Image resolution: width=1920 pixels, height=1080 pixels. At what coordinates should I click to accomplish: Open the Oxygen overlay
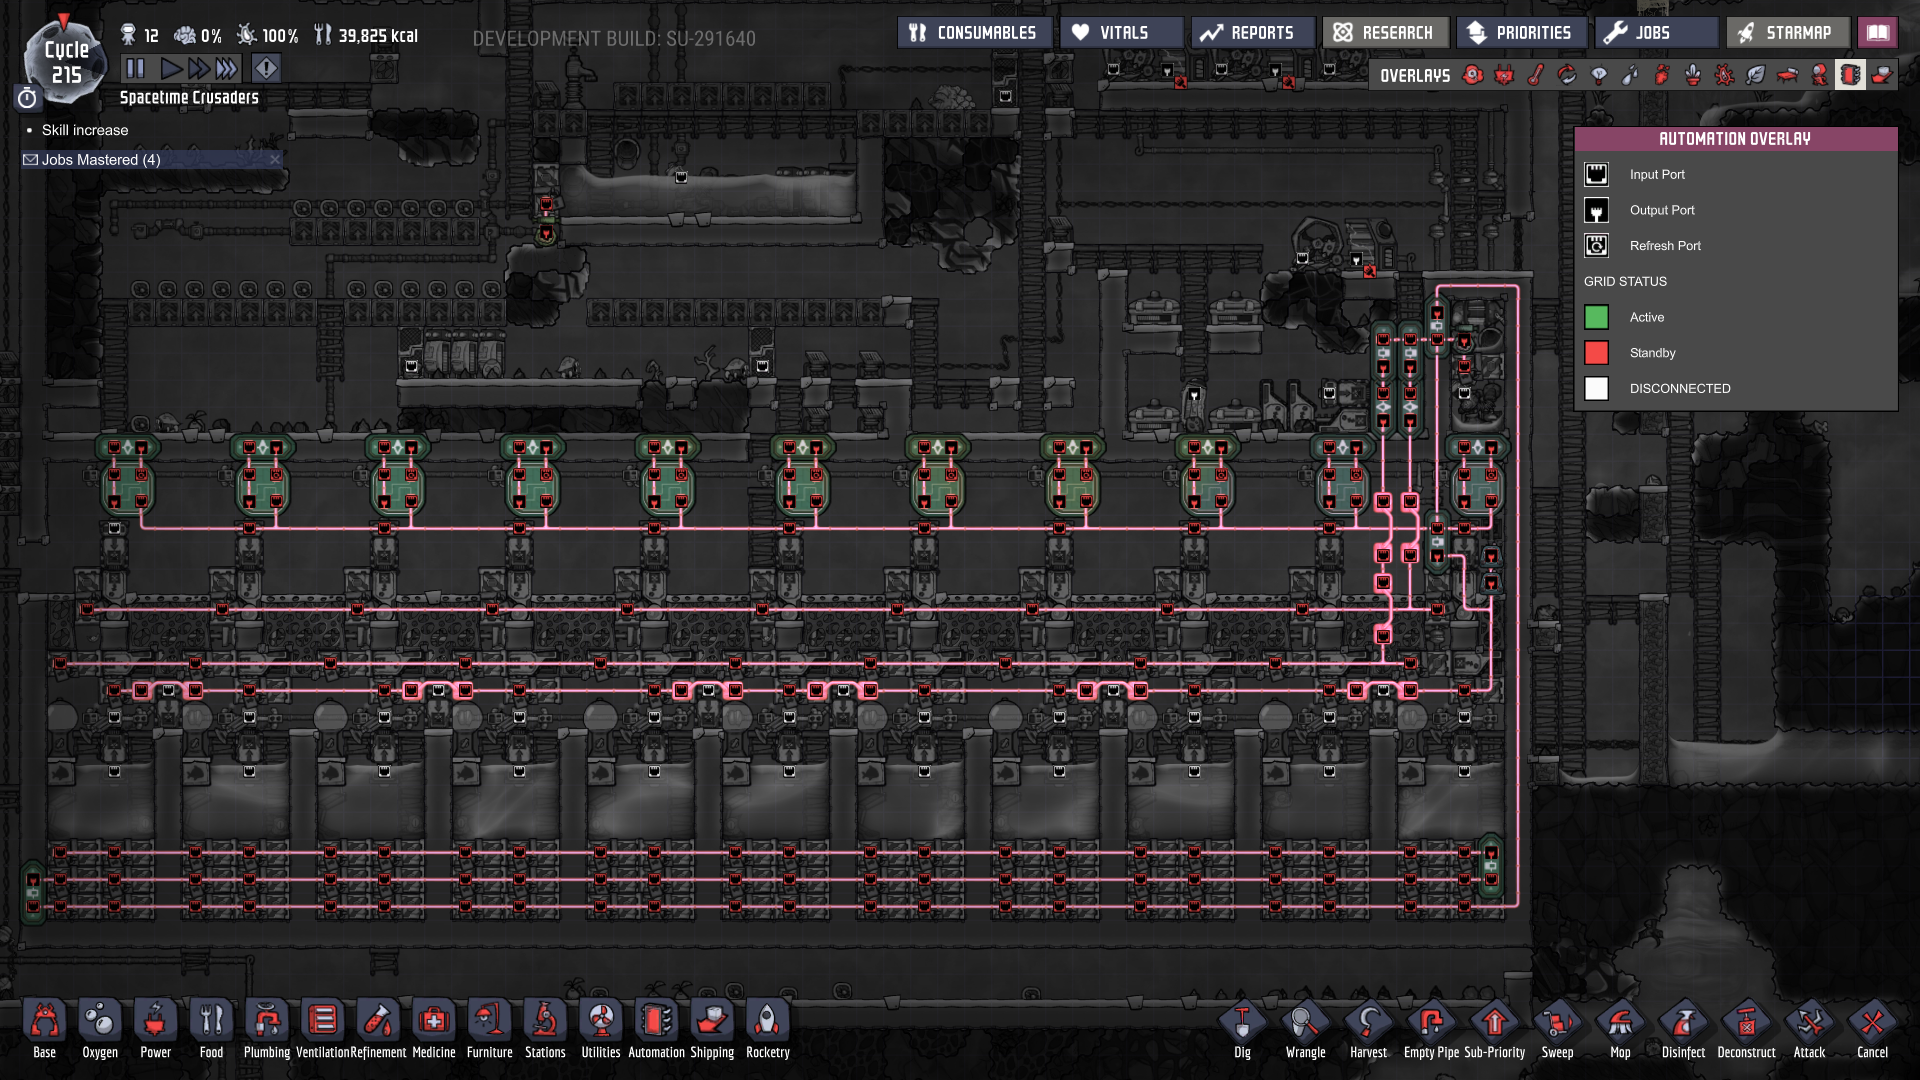click(x=1473, y=76)
